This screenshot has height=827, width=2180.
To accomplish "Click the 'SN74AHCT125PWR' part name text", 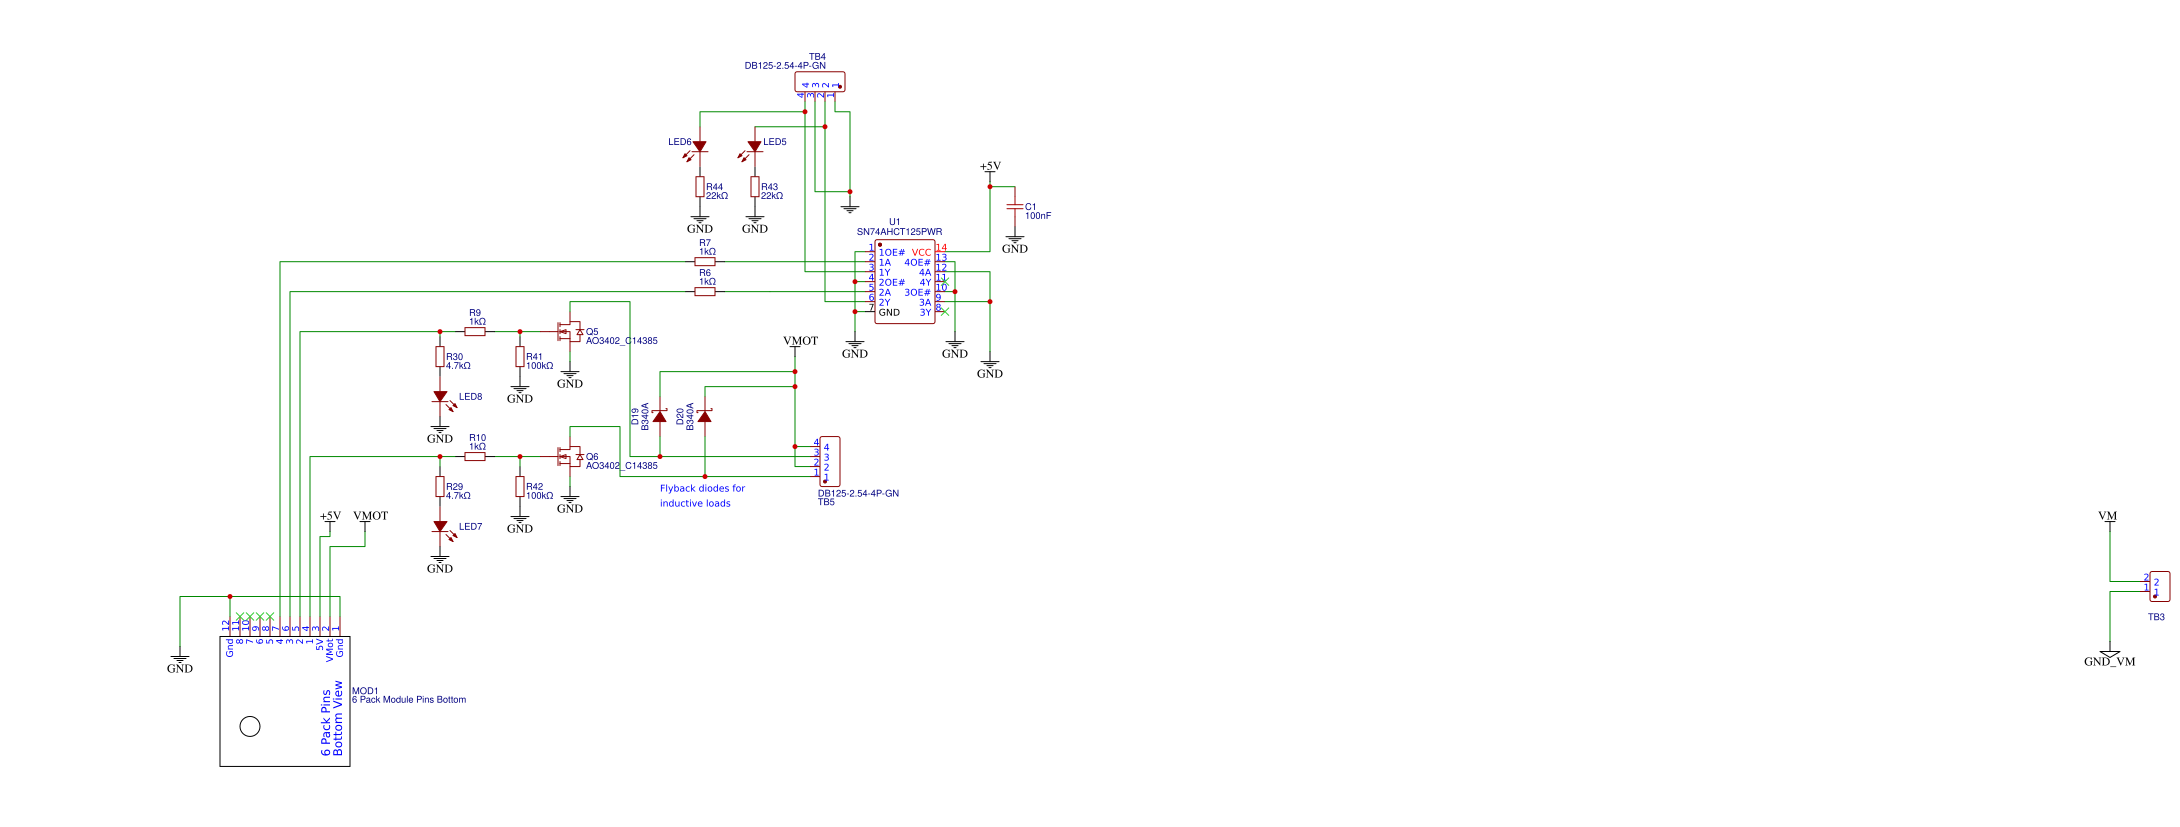I will coord(899,232).
